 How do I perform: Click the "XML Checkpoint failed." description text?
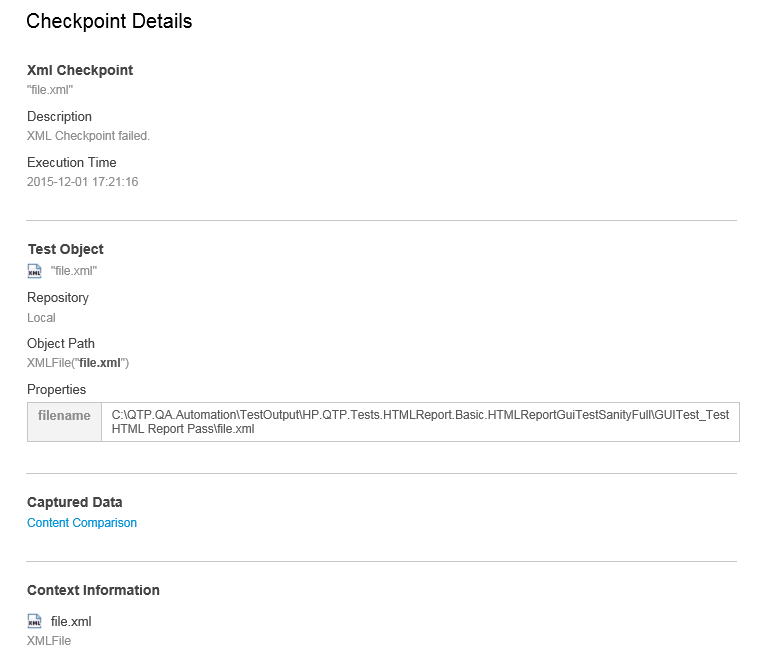88,136
